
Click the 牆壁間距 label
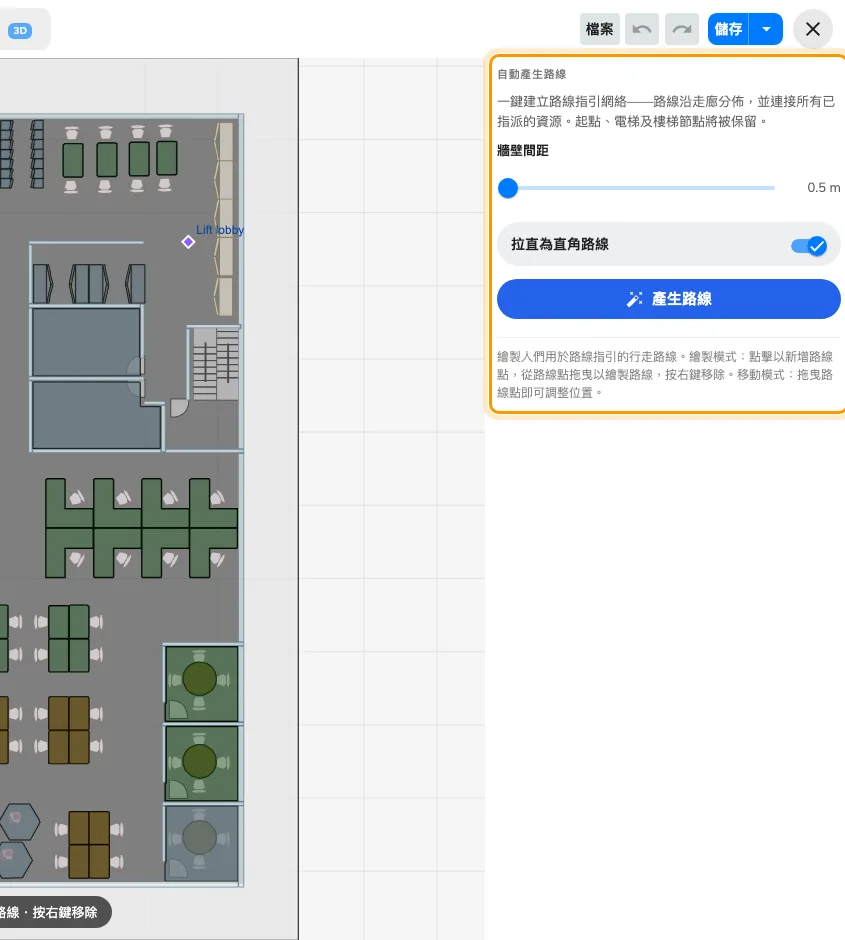[523, 150]
